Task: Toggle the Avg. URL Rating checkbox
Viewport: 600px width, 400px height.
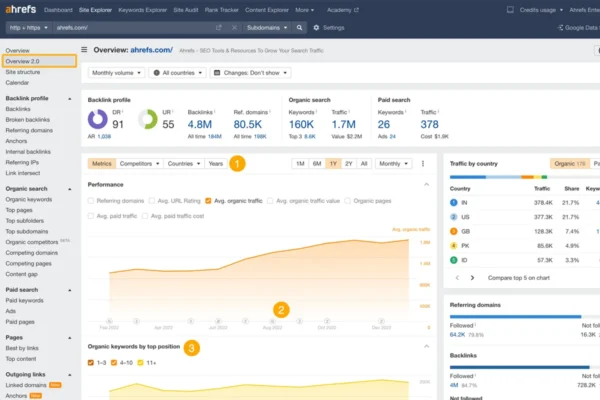Action: pyautogui.click(x=152, y=201)
